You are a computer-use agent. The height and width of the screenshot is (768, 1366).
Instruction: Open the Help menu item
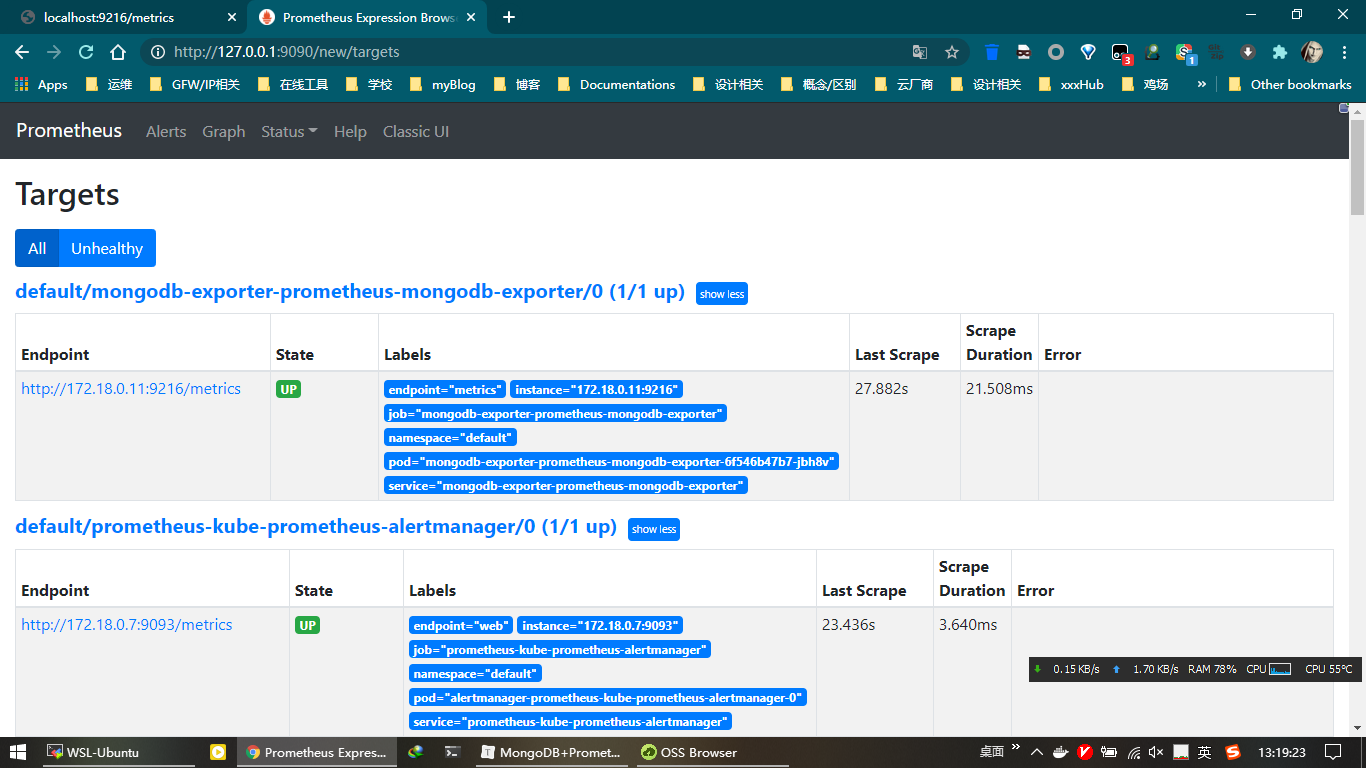point(350,131)
